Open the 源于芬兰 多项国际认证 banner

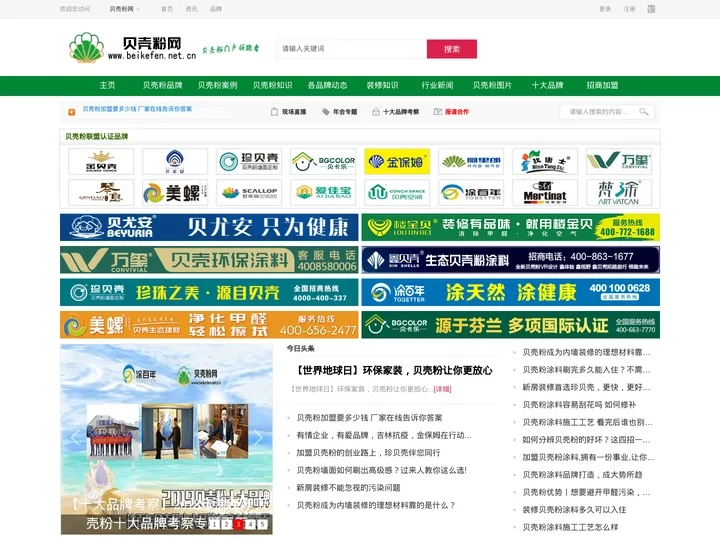[x=511, y=325]
